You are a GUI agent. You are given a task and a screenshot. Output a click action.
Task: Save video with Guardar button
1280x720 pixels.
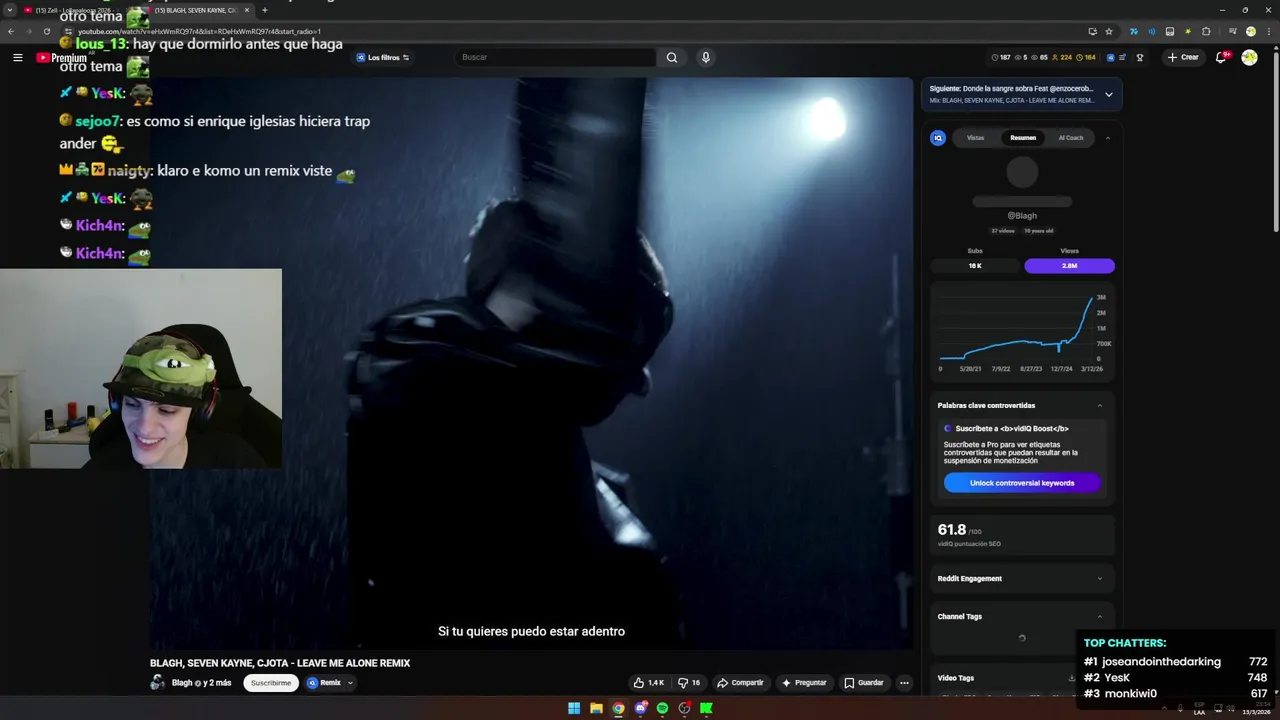[864, 683]
